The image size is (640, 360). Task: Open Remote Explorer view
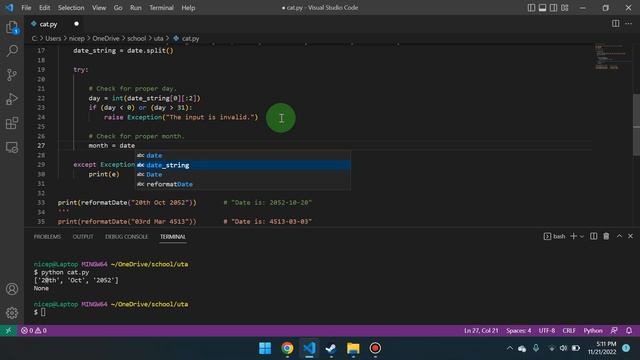(x=12, y=147)
